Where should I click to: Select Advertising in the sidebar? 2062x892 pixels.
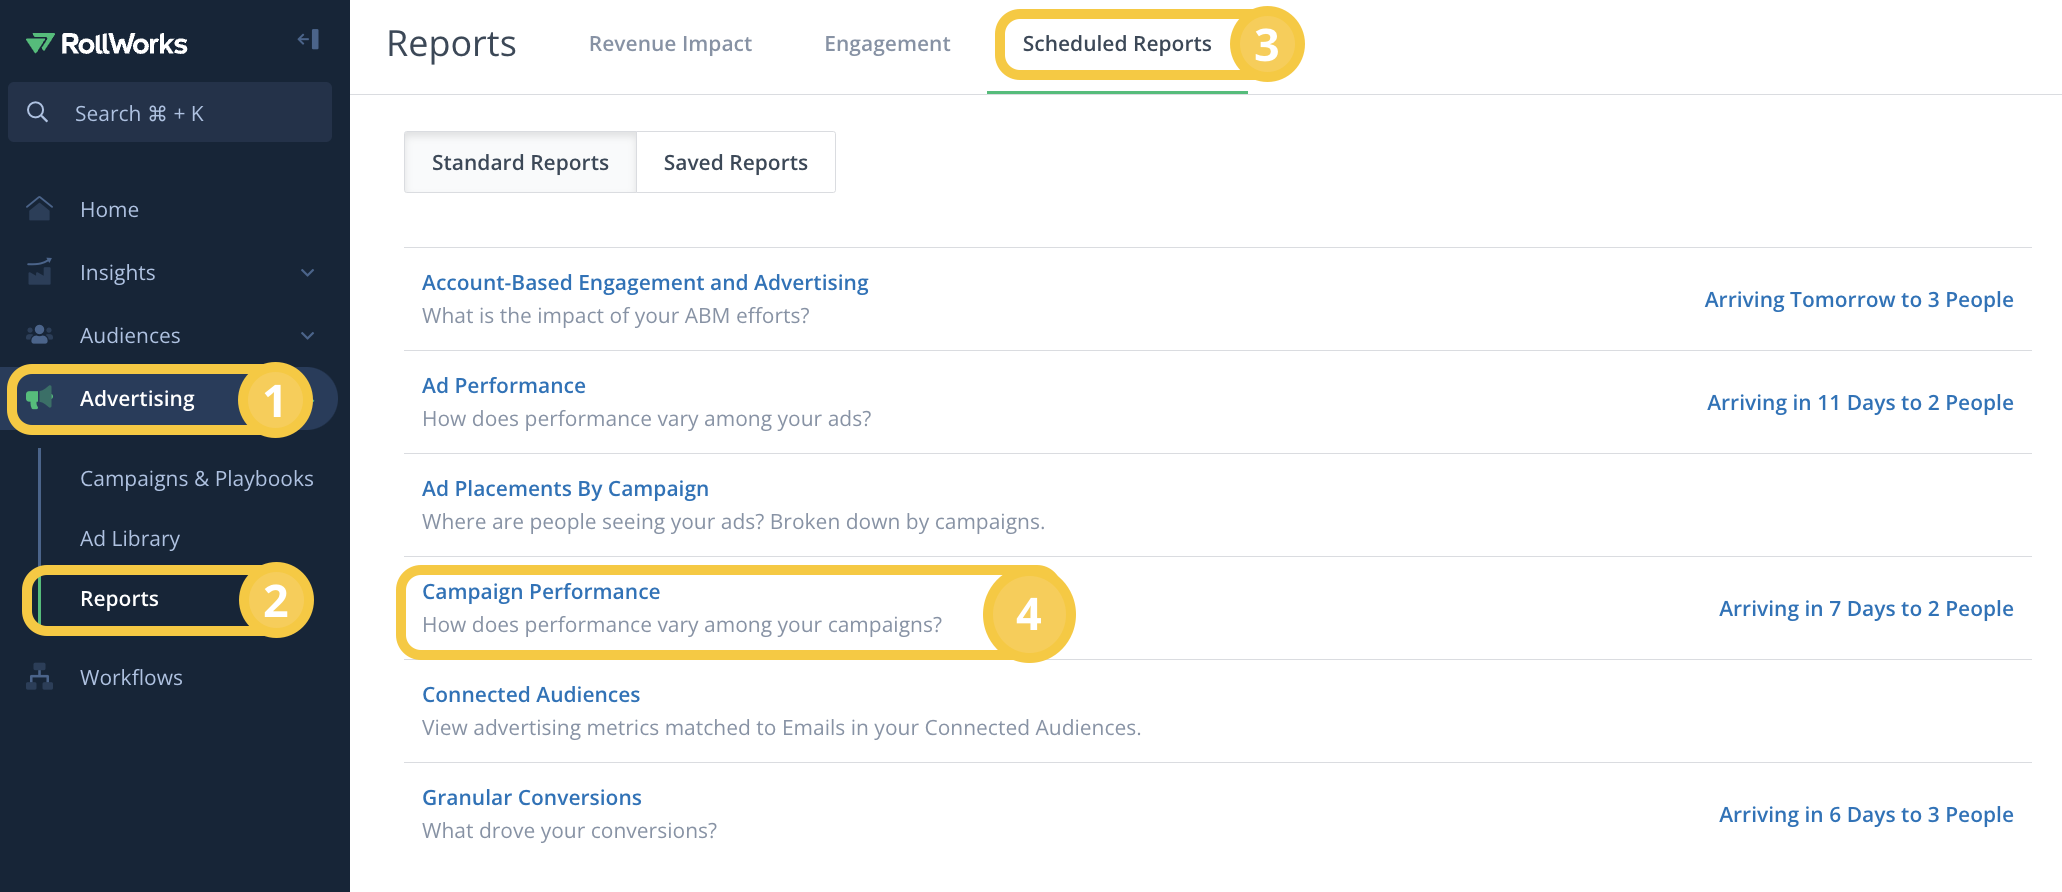(137, 398)
